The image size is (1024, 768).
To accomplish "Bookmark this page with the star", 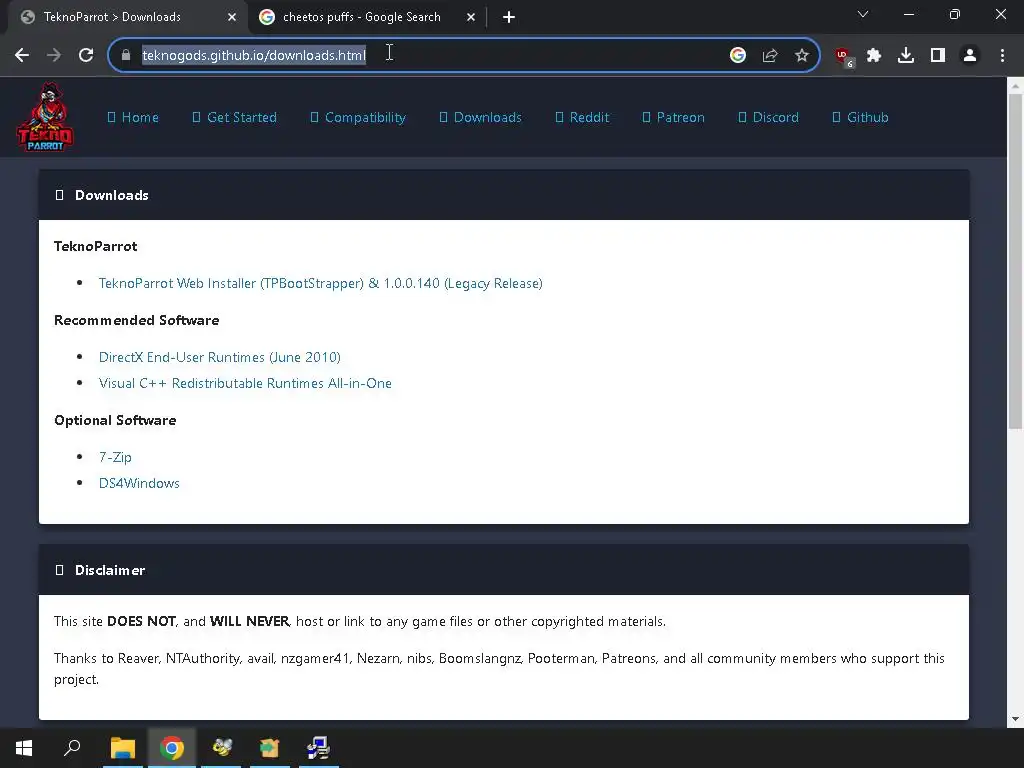I will (802, 56).
